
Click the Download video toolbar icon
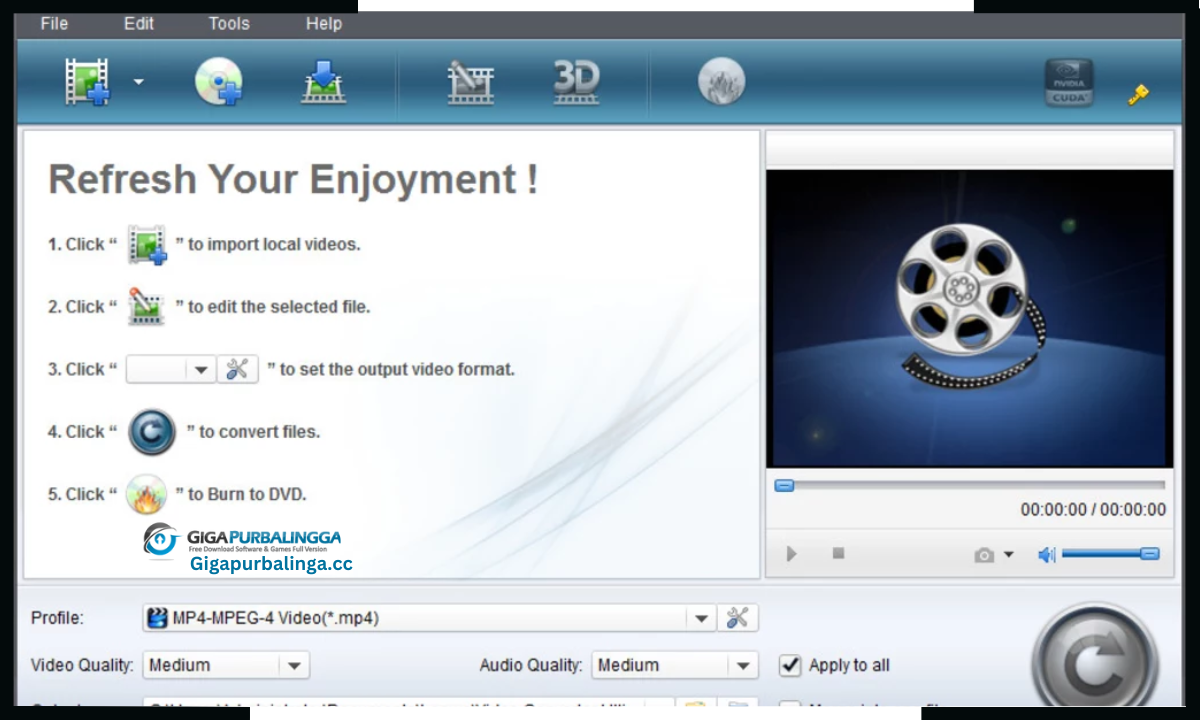pyautogui.click(x=324, y=82)
